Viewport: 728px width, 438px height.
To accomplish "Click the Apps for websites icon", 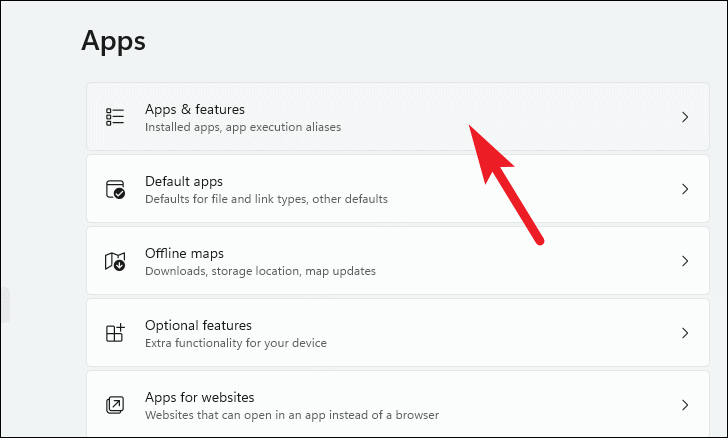I will pos(115,405).
